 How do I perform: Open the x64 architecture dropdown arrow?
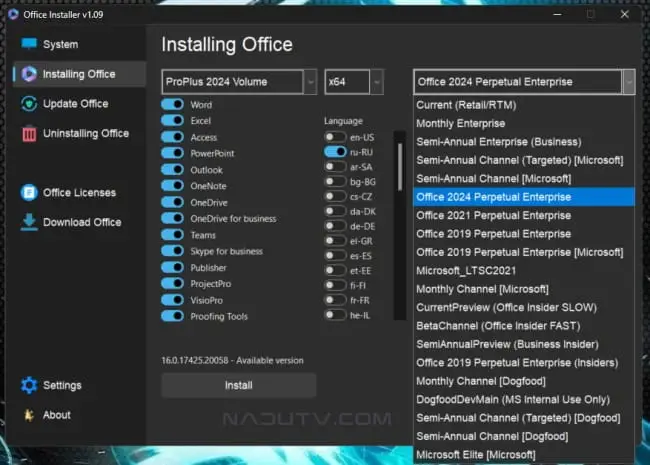376,82
